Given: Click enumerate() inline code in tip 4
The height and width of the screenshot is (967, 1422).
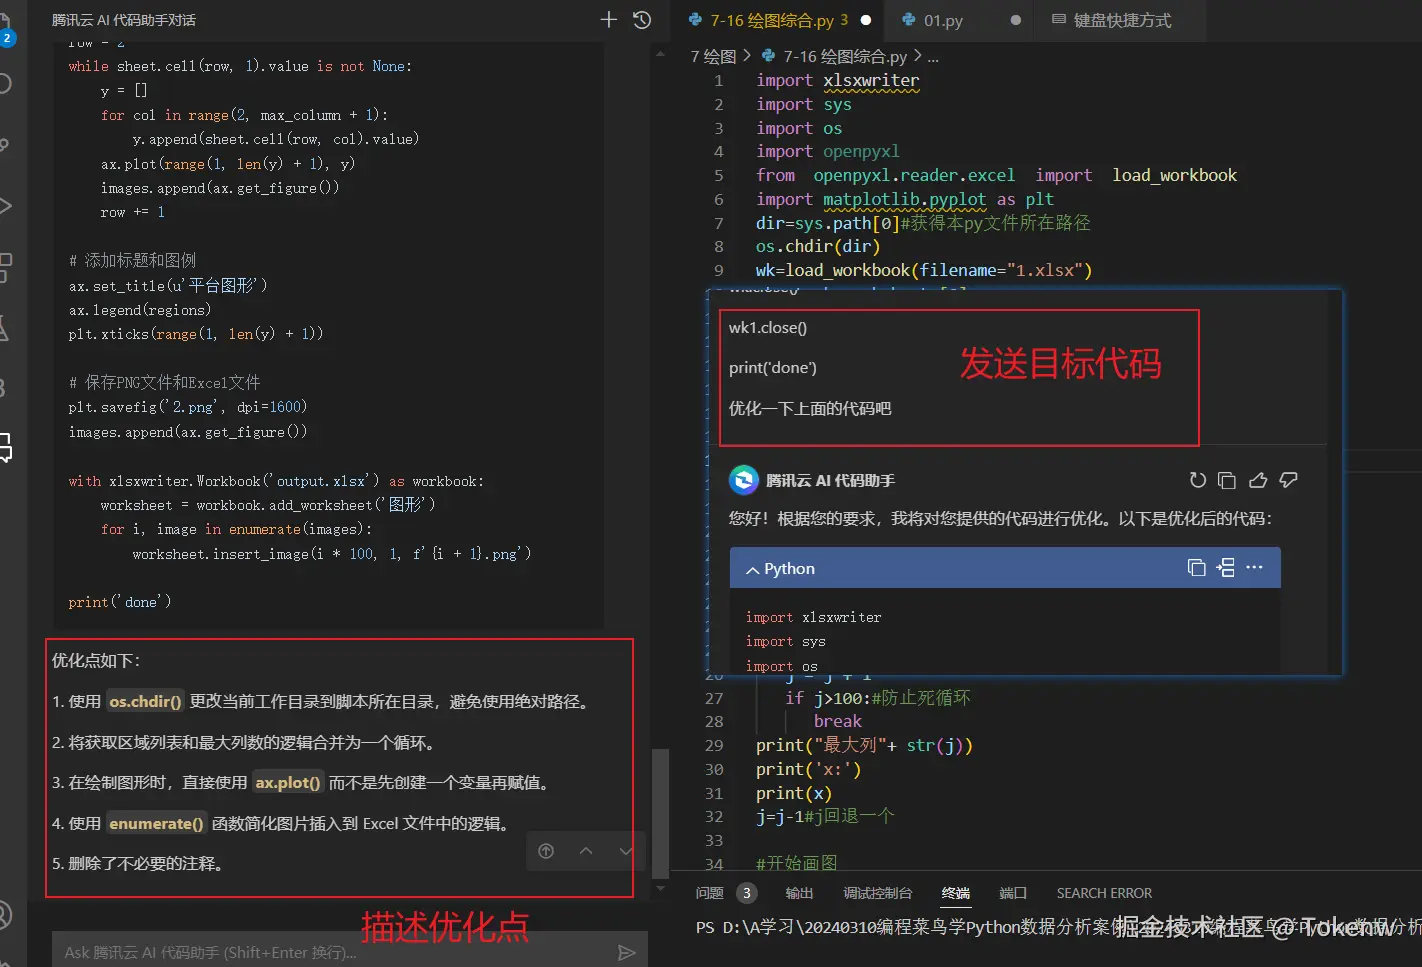Looking at the screenshot, I should point(156,824).
